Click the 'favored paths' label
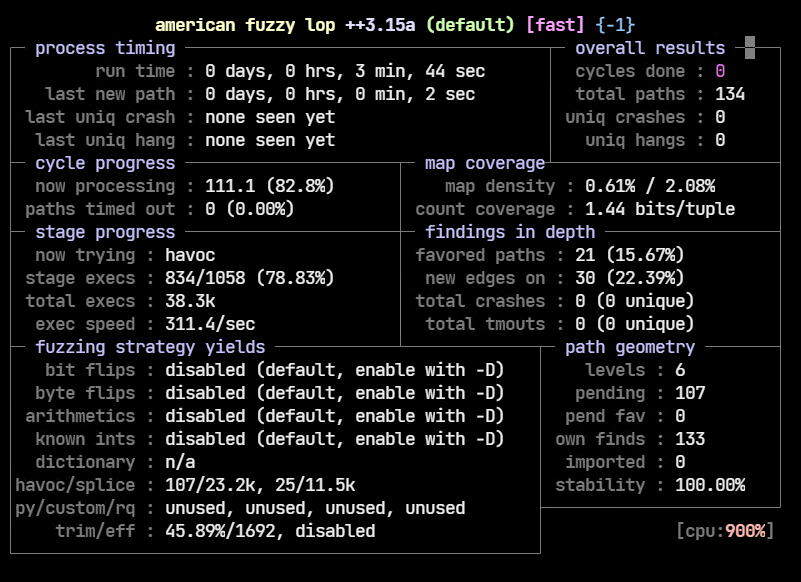Image resolution: width=801 pixels, height=582 pixels. pyautogui.click(x=480, y=255)
